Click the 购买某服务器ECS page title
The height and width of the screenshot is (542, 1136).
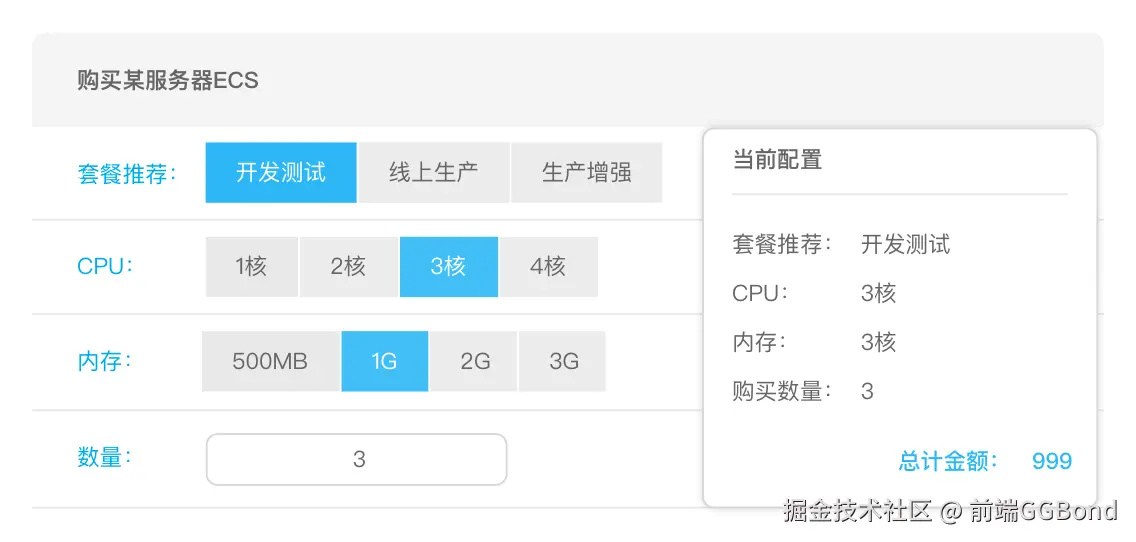tap(168, 81)
